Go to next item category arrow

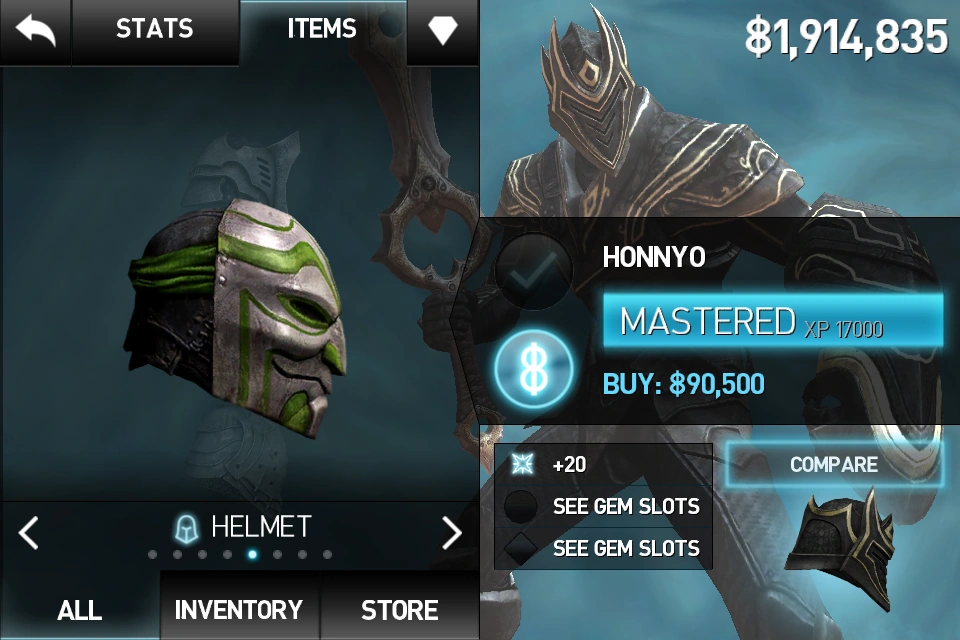[452, 532]
